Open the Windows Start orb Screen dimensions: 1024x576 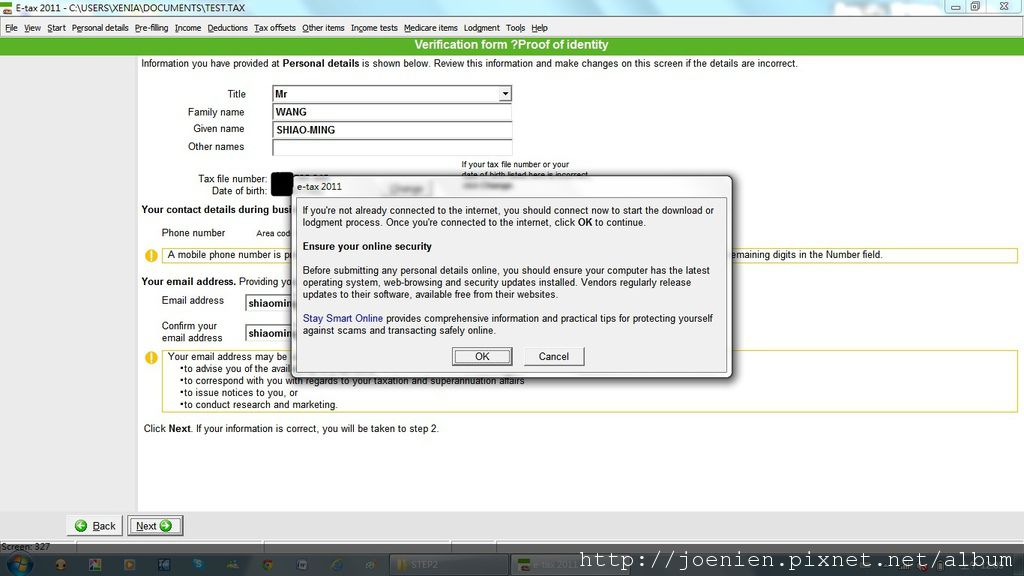19,564
